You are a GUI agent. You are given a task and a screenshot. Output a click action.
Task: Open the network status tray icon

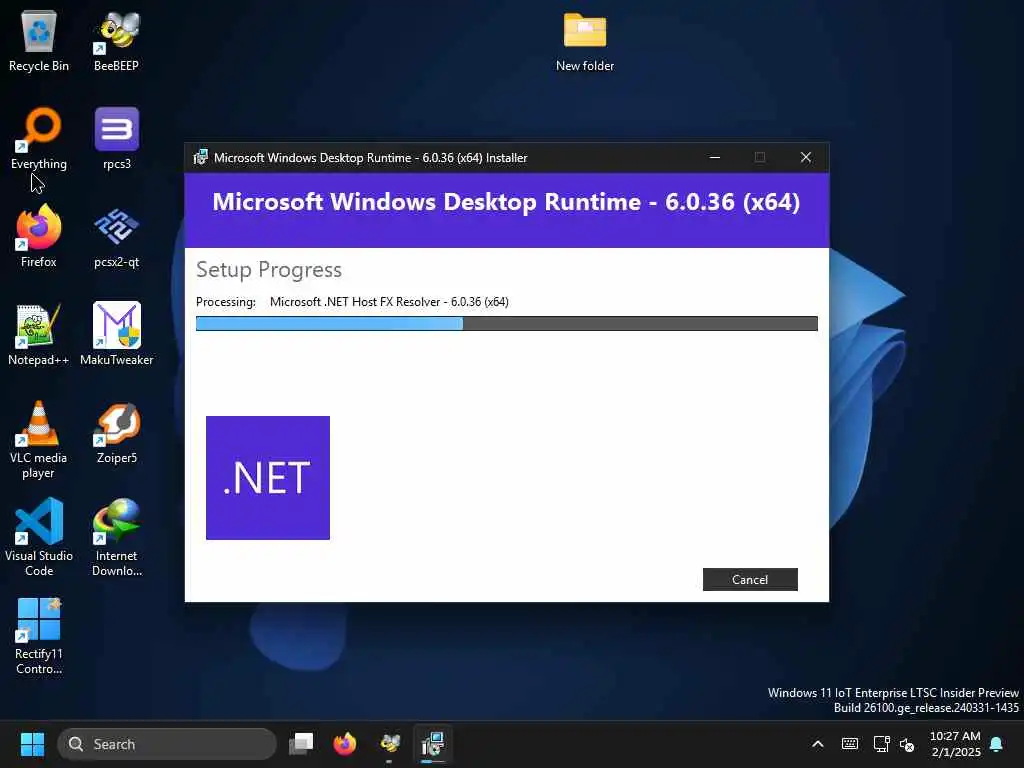point(881,744)
